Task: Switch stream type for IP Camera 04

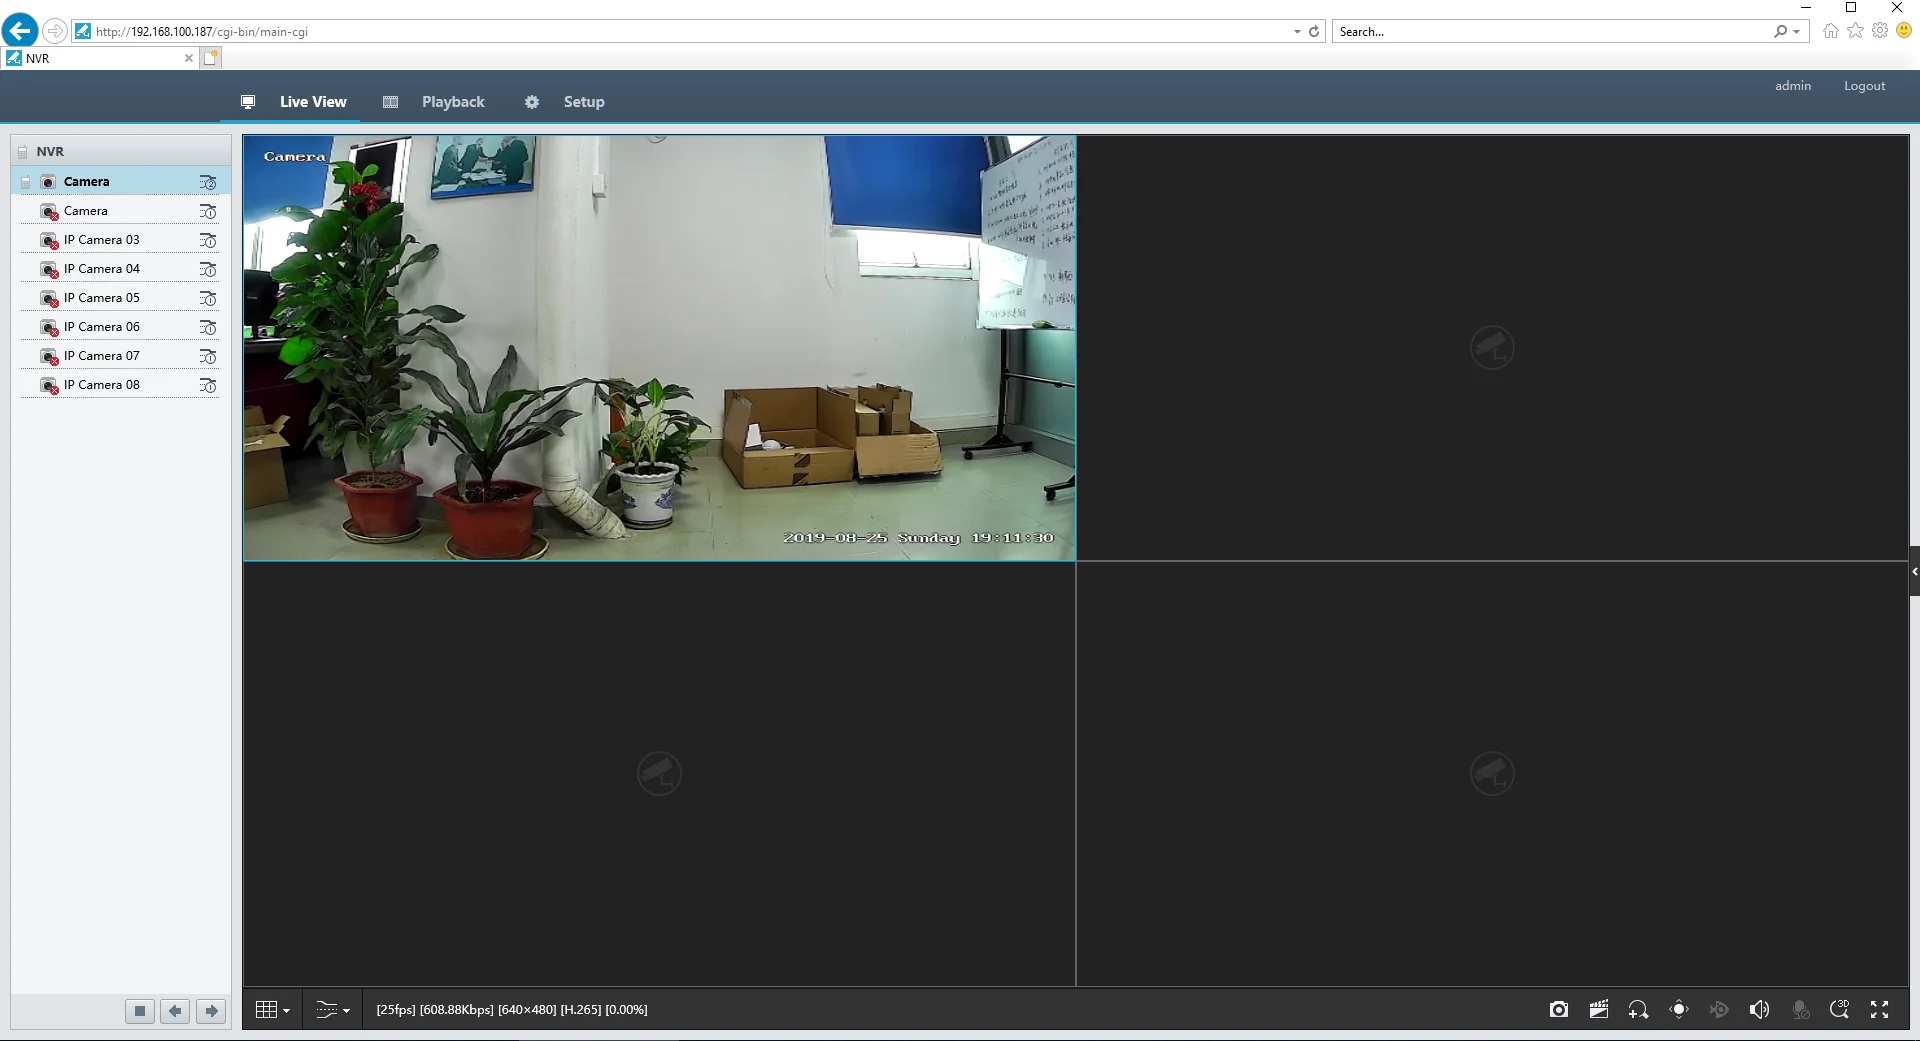Action: click(208, 269)
